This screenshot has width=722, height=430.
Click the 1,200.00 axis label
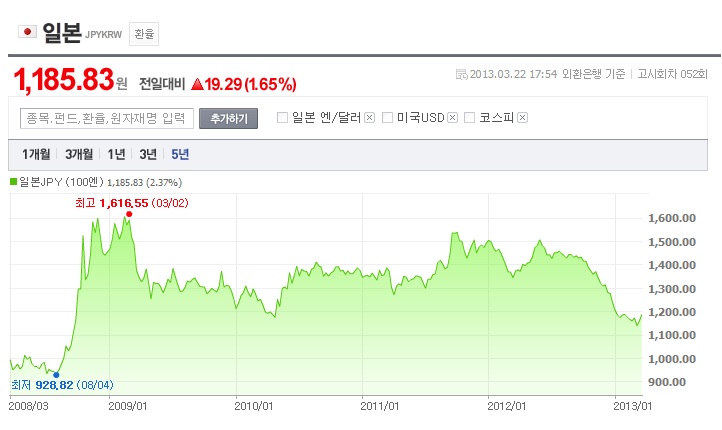[672, 312]
